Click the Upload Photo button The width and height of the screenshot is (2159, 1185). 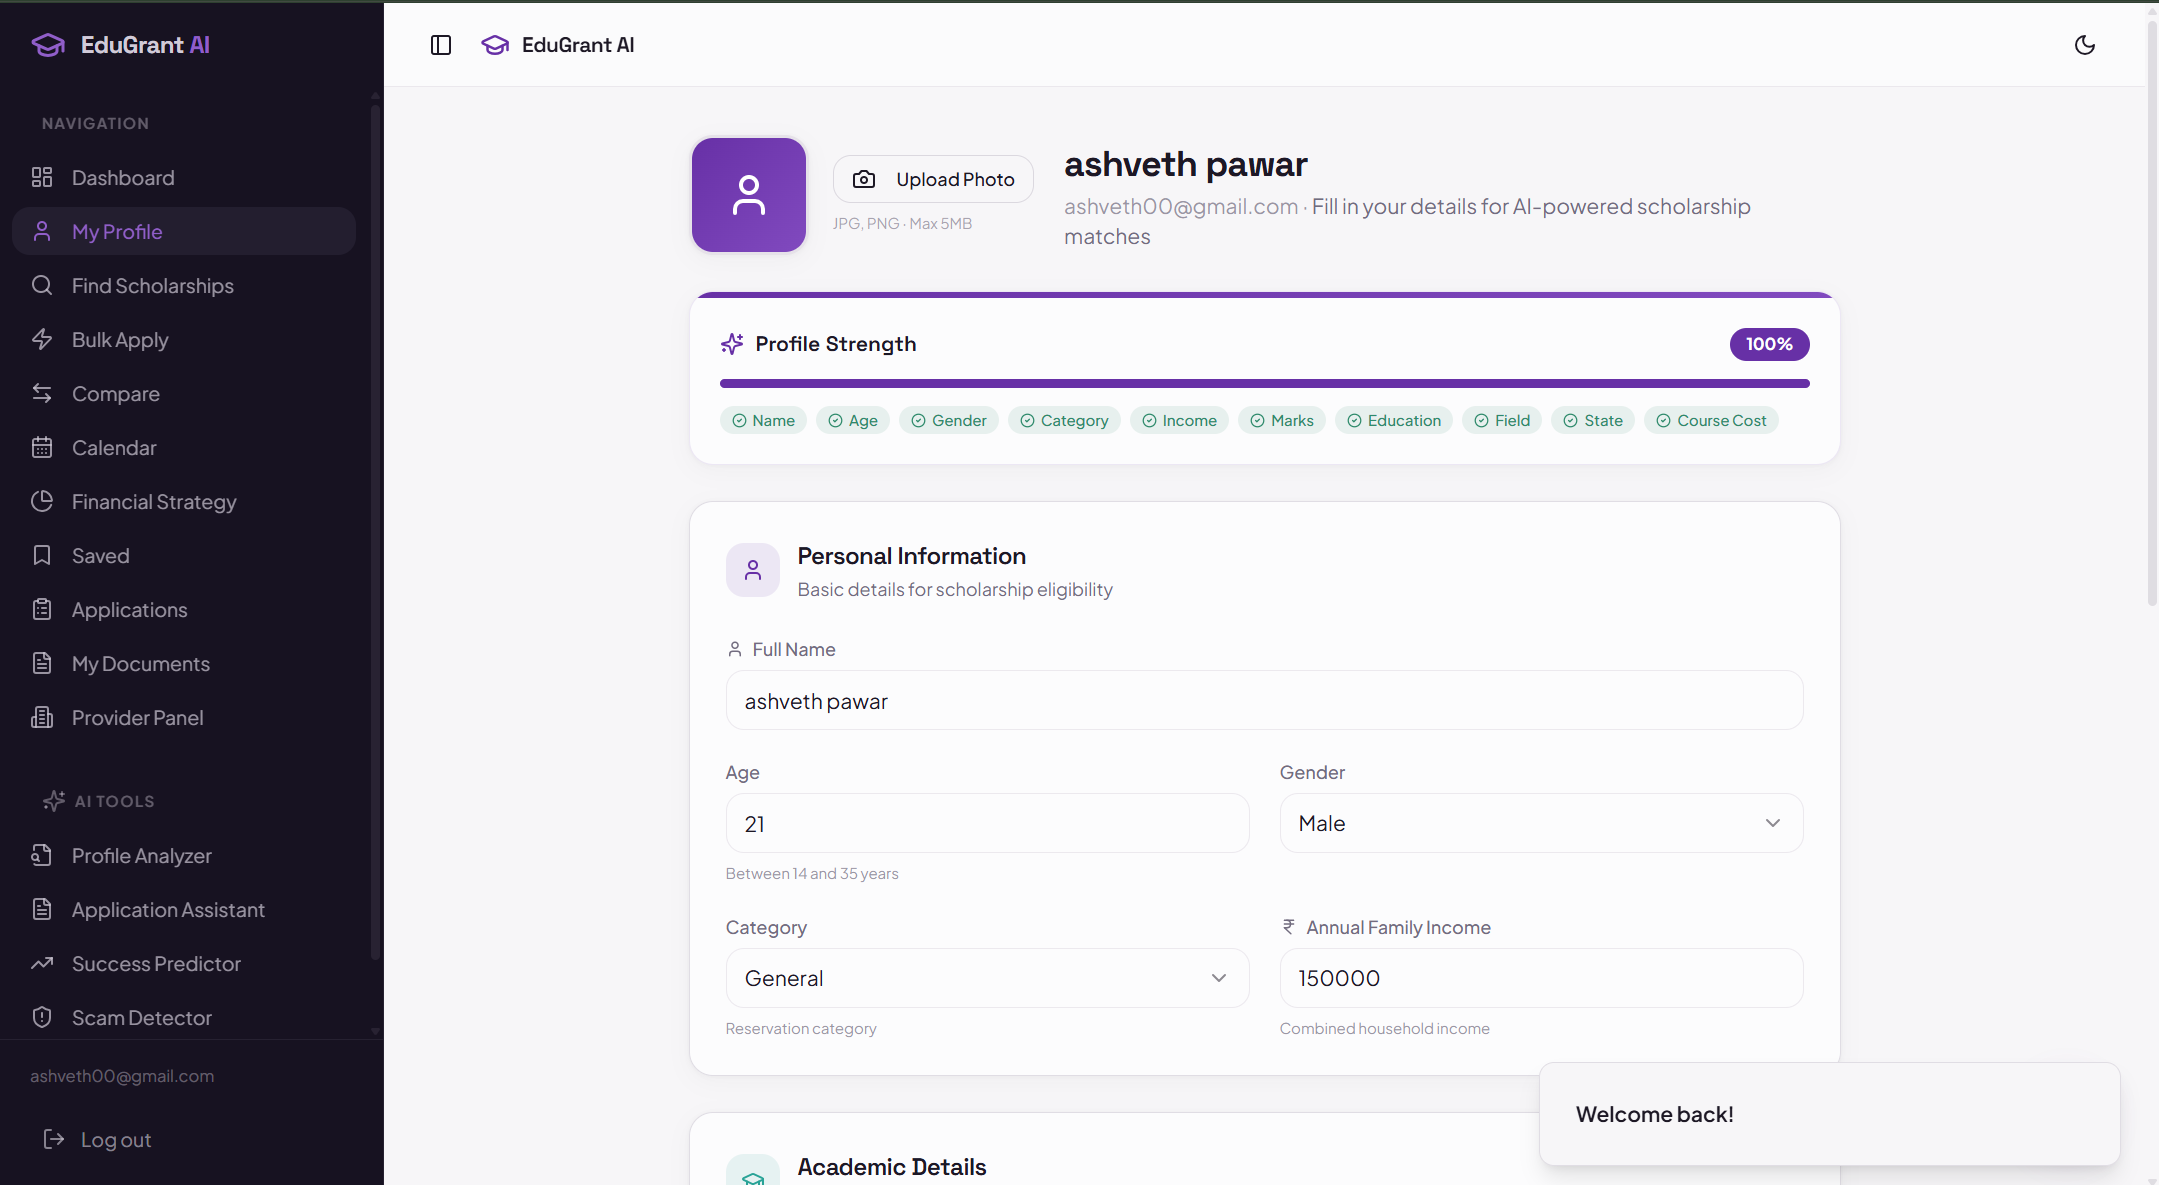coord(932,179)
